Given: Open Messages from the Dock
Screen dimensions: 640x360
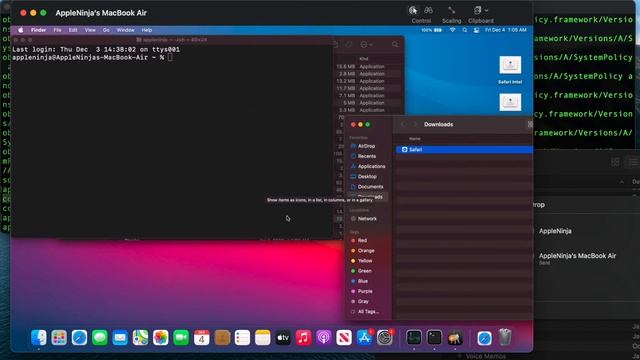Looking at the screenshot, I should (x=100, y=338).
